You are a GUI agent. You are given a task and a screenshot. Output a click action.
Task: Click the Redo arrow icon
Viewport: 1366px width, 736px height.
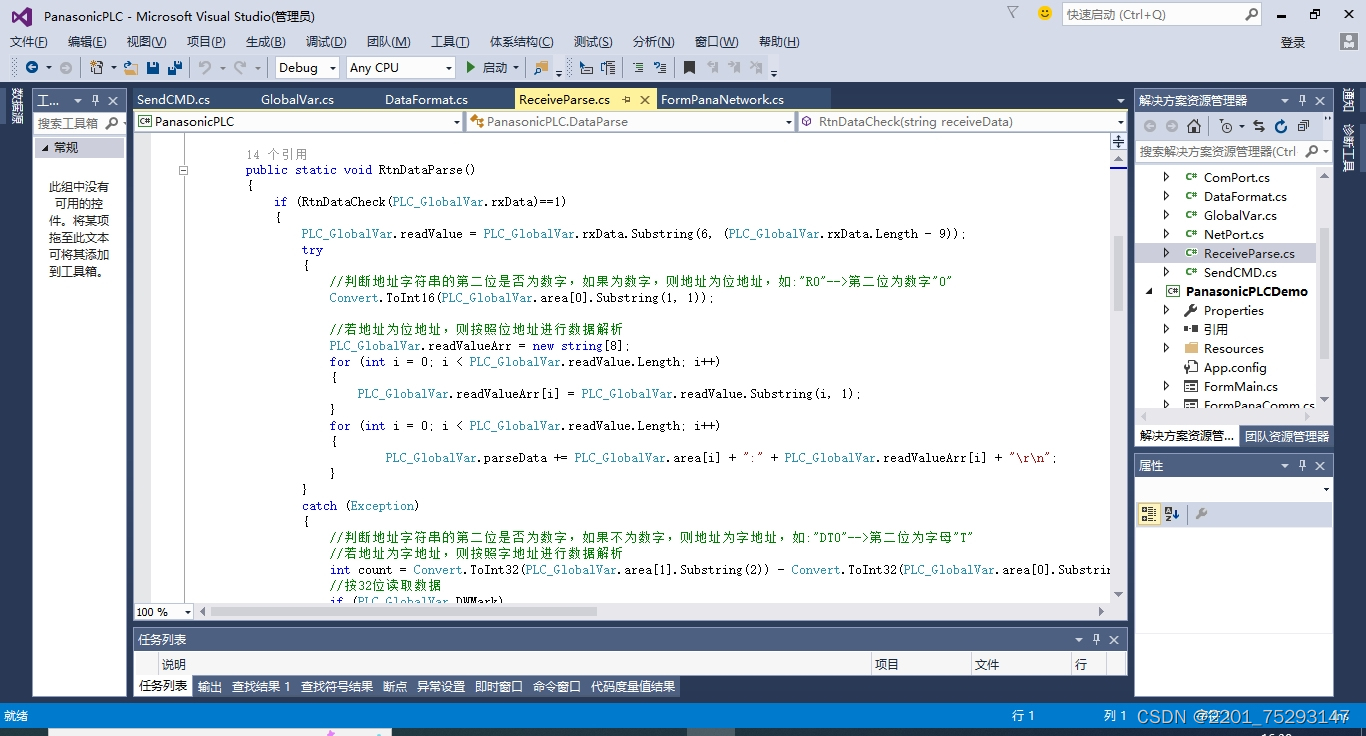click(x=240, y=67)
